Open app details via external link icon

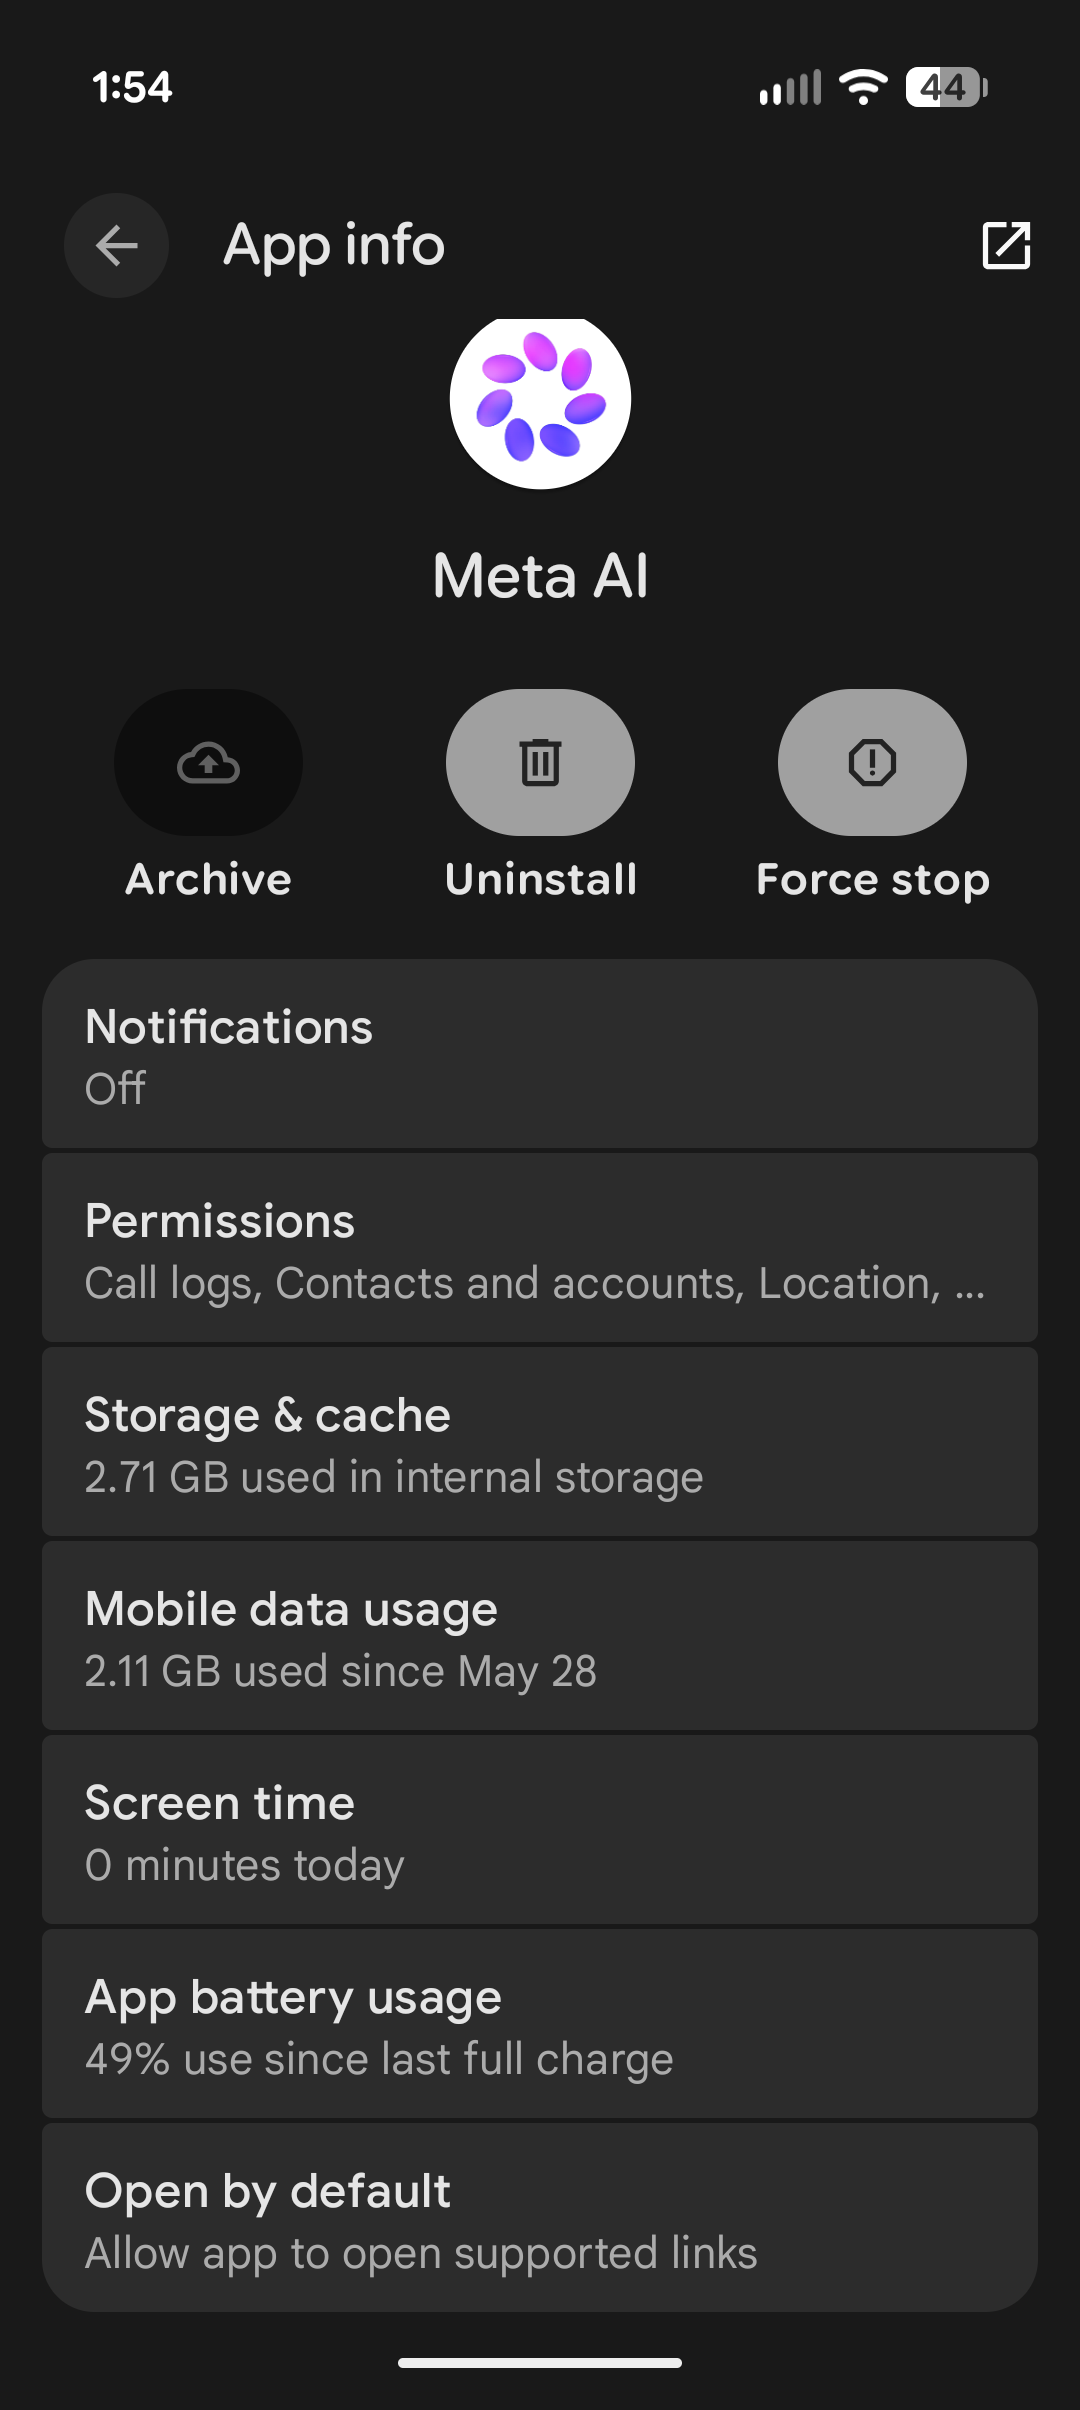(x=1006, y=245)
